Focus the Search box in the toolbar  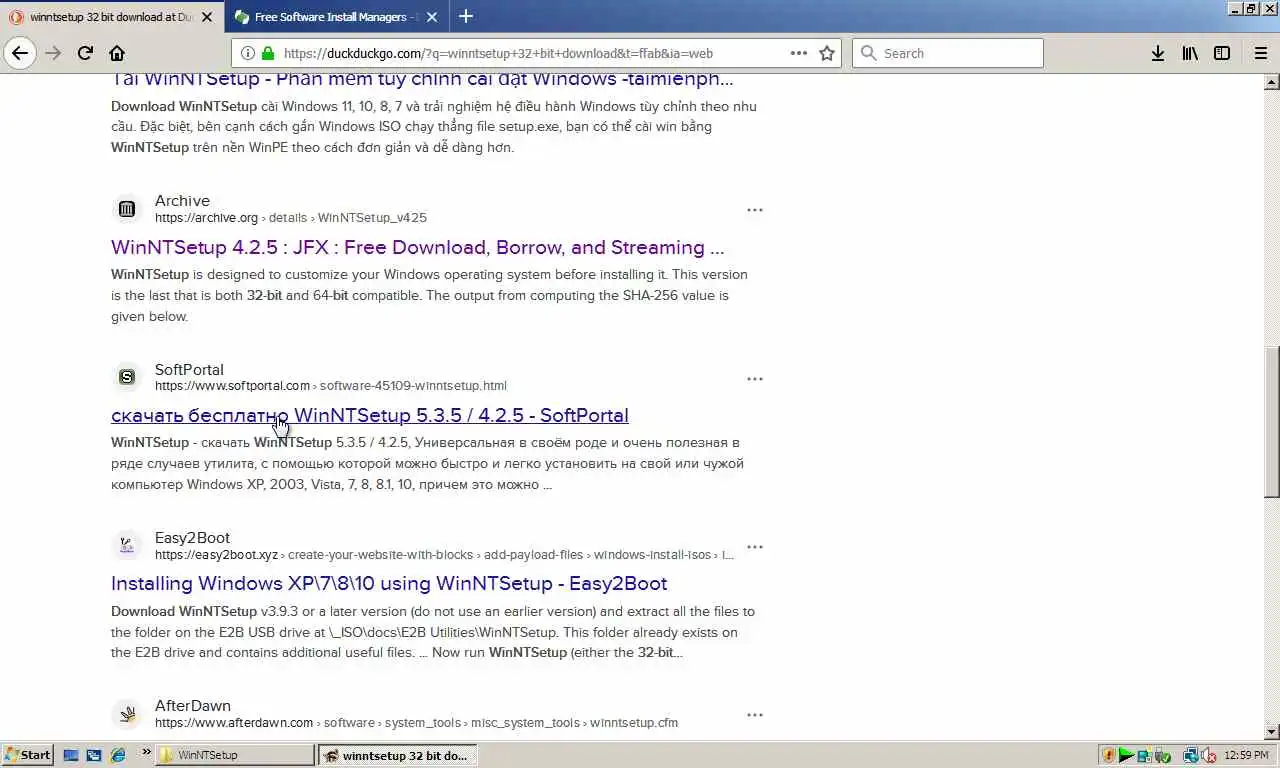pyautogui.click(x=947, y=53)
